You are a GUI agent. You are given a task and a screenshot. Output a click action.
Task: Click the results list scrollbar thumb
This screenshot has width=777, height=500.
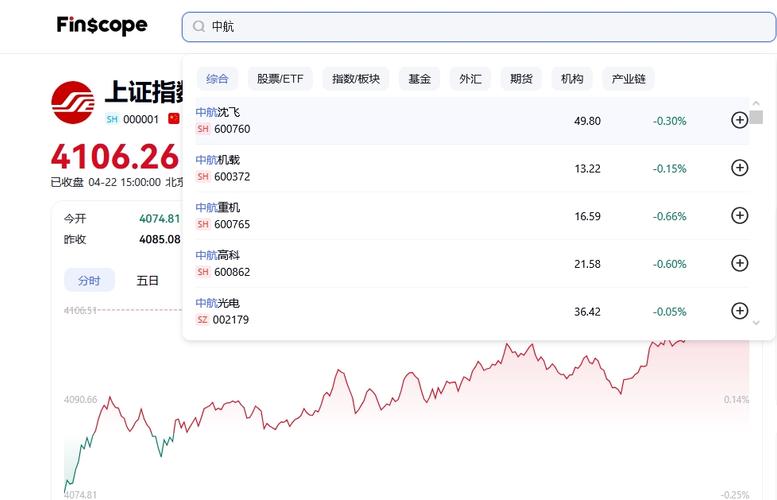(x=756, y=117)
